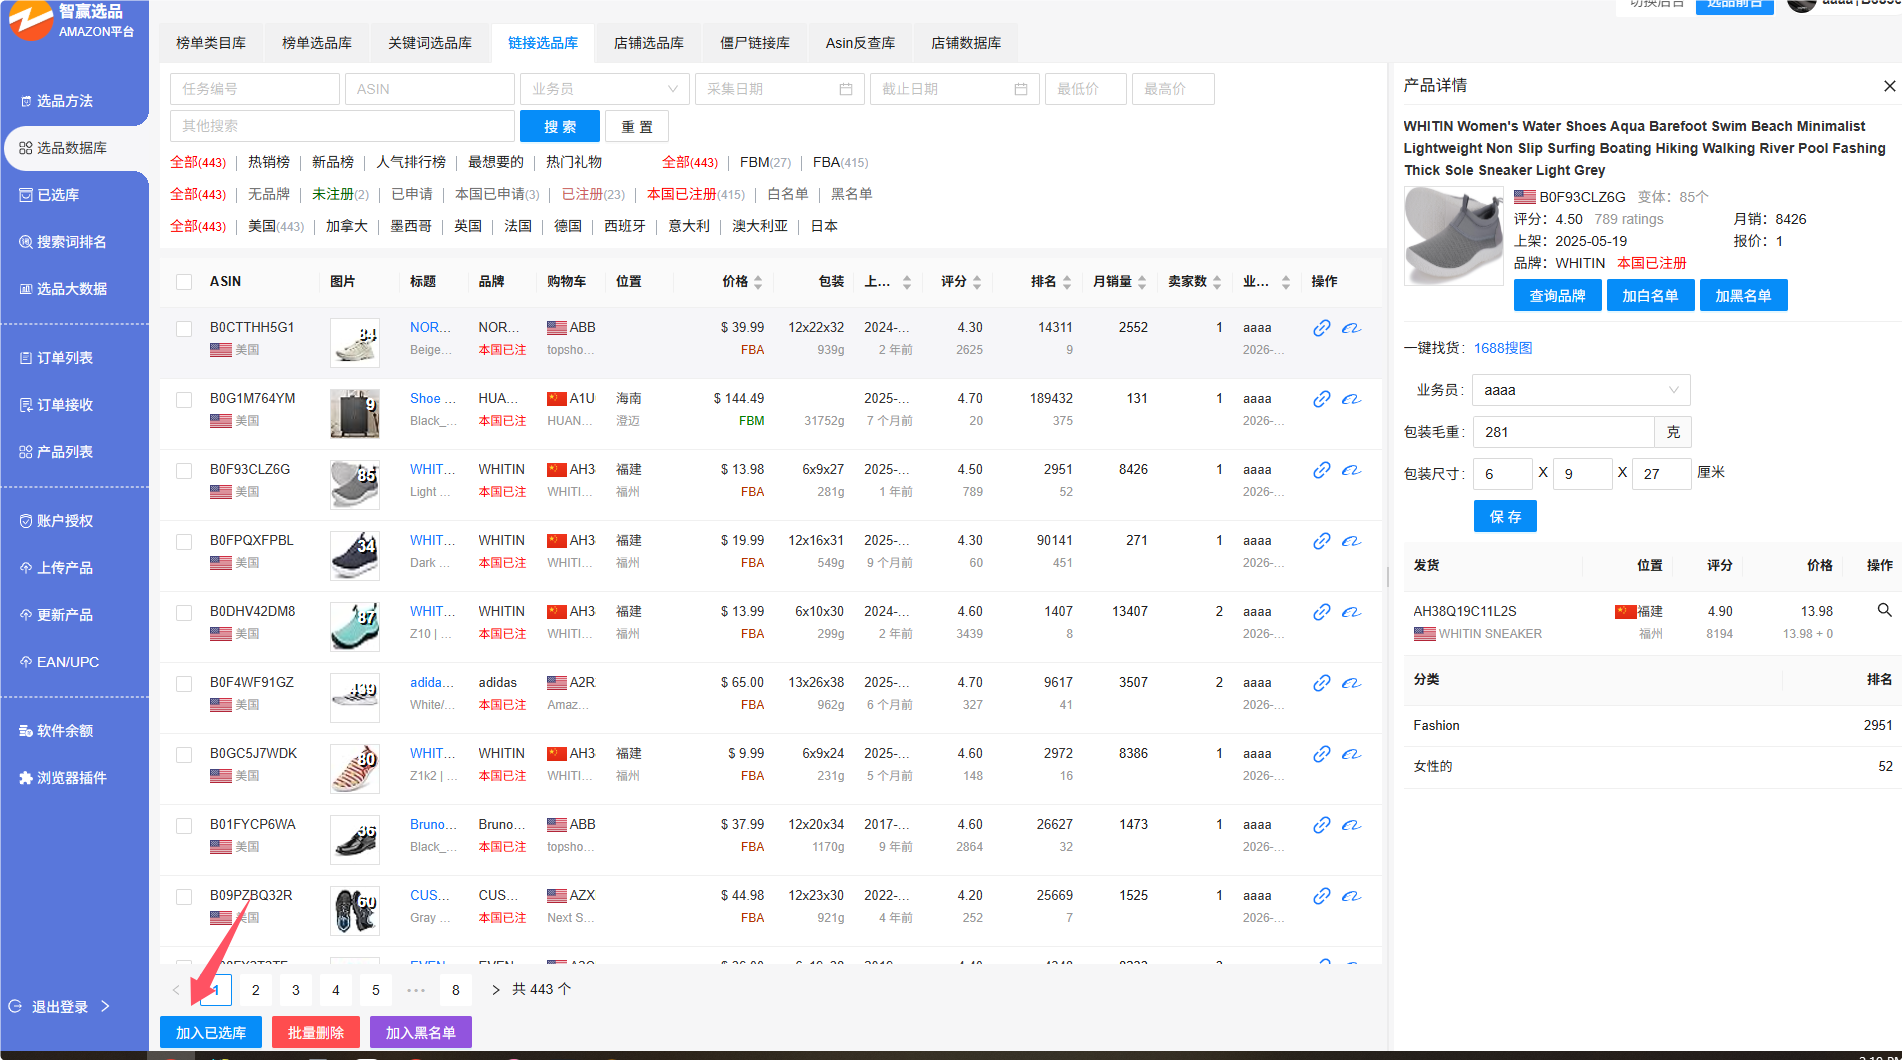Check the B0F93CLZ6G row checkbox
This screenshot has width=1902, height=1060.
[x=184, y=471]
